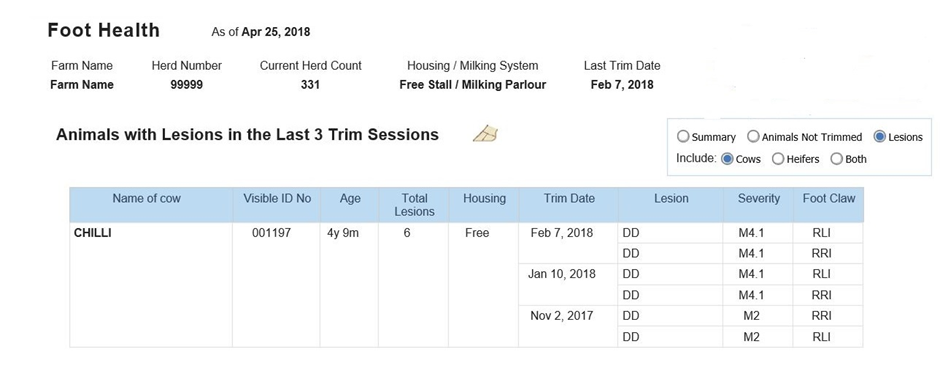Set include filter to Both
Viewport: 940px width, 366px height.
pyautogui.click(x=836, y=159)
